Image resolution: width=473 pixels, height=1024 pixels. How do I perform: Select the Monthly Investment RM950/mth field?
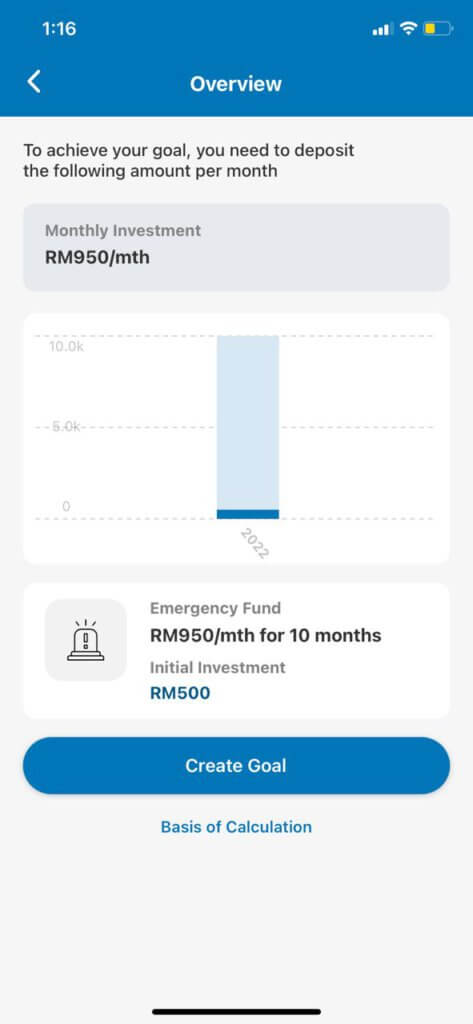236,247
